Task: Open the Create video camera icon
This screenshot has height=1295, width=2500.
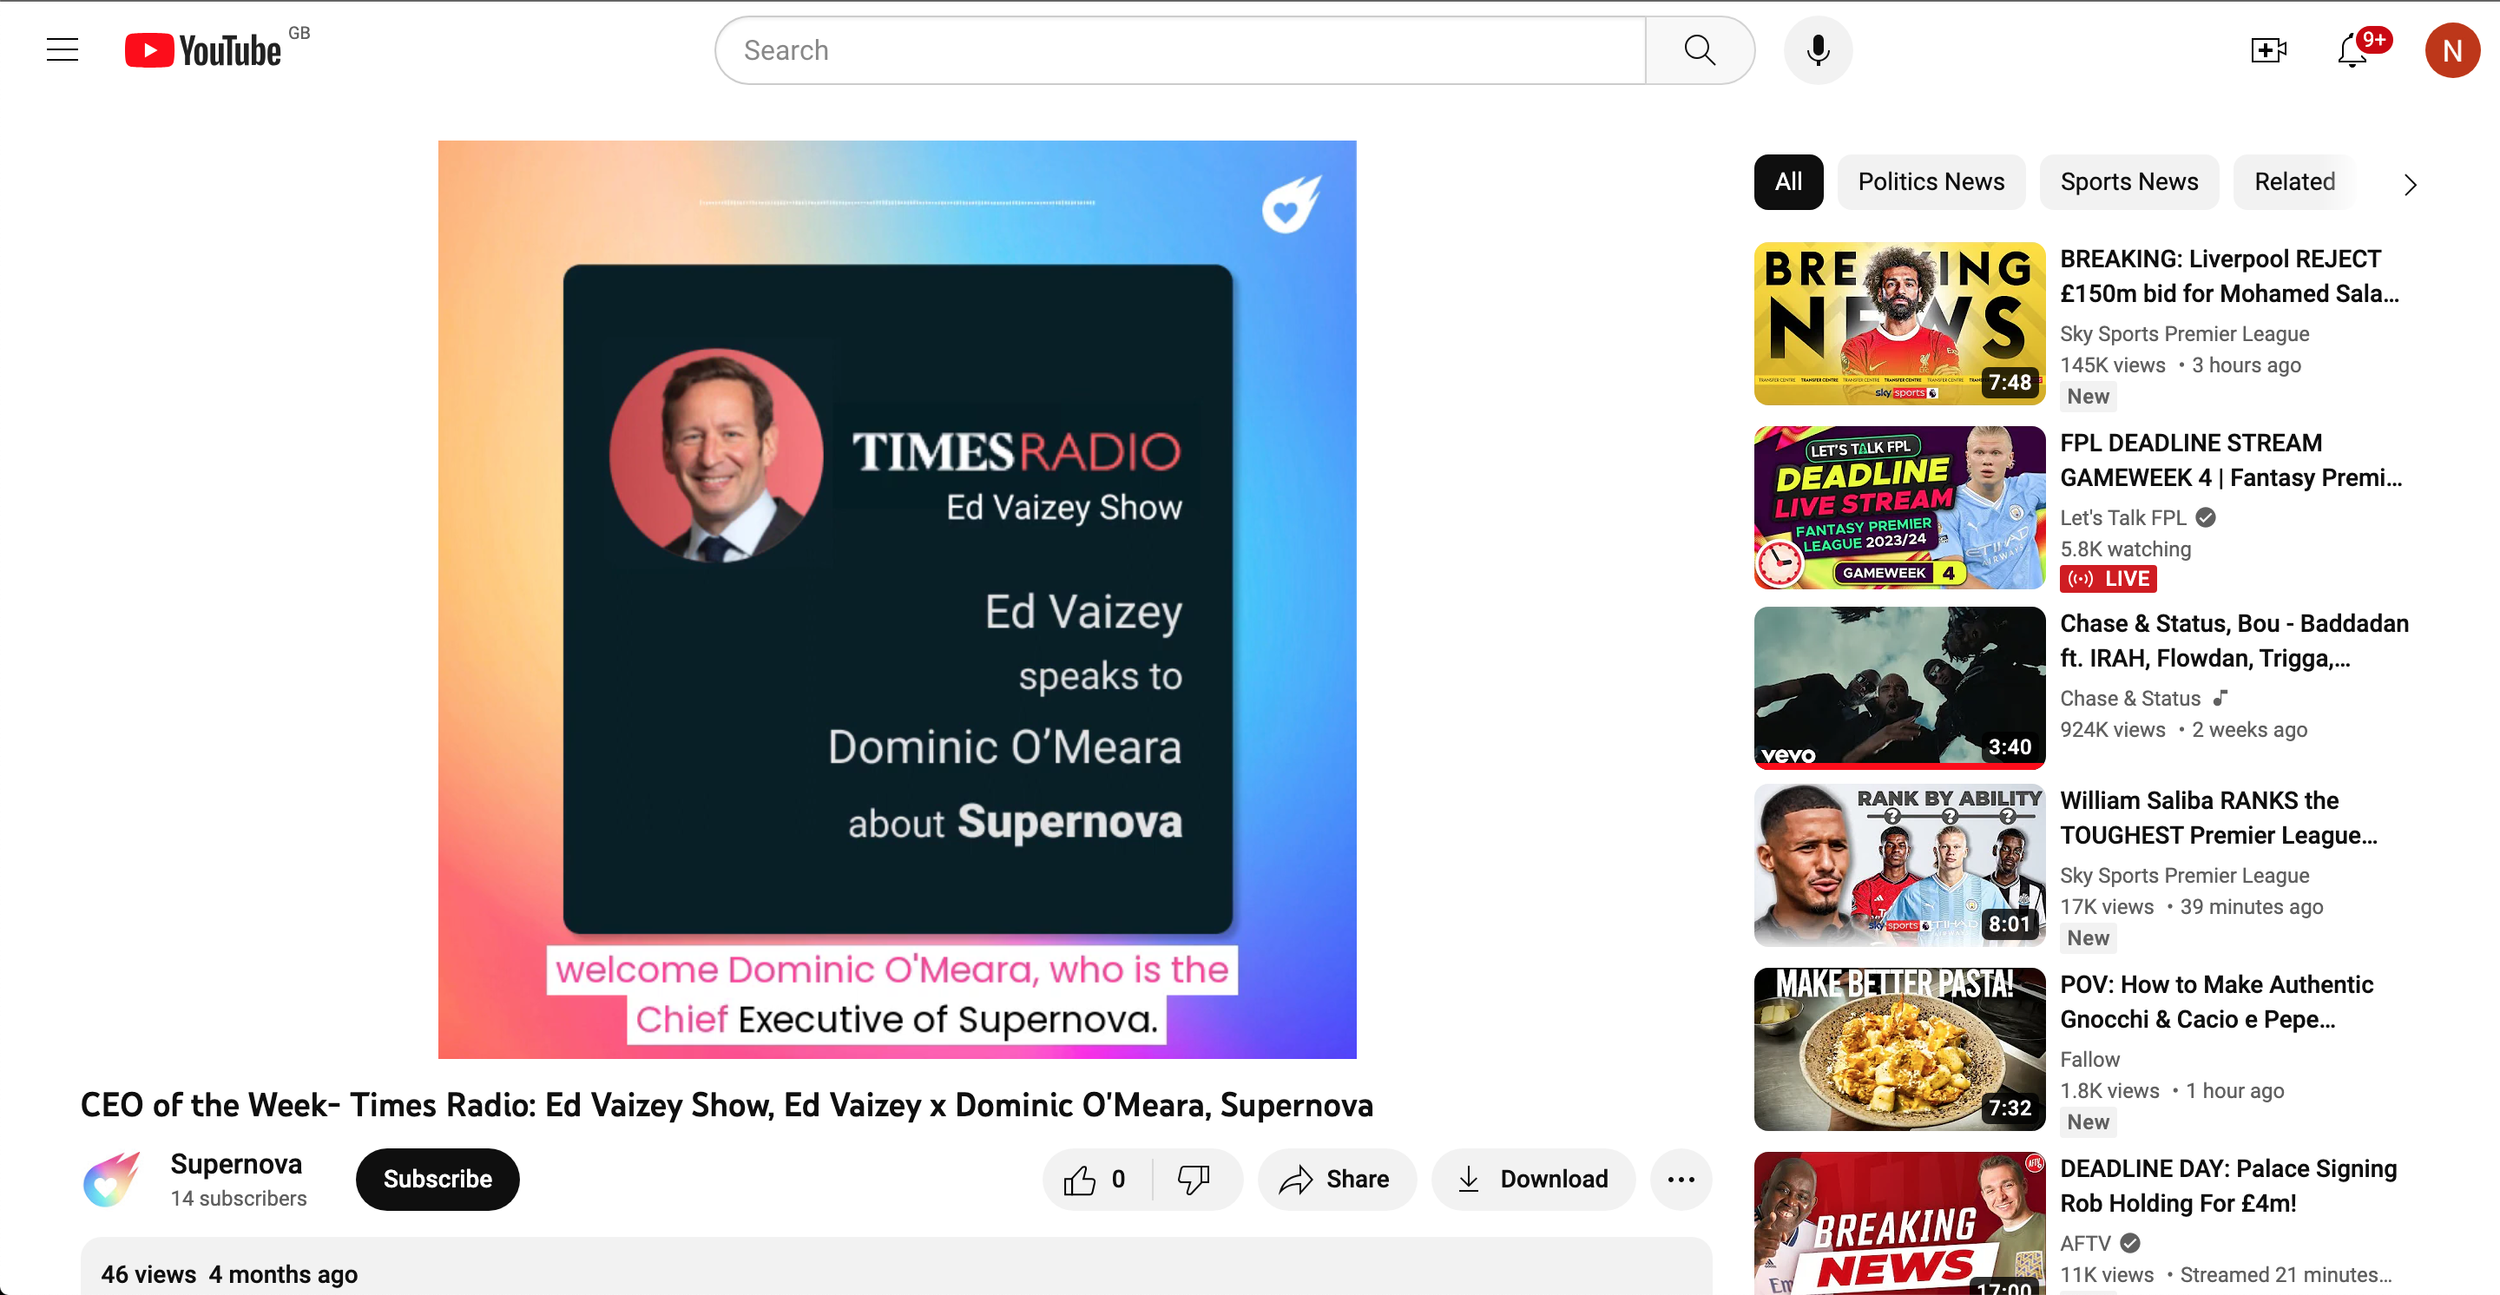Action: pyautogui.click(x=2268, y=50)
